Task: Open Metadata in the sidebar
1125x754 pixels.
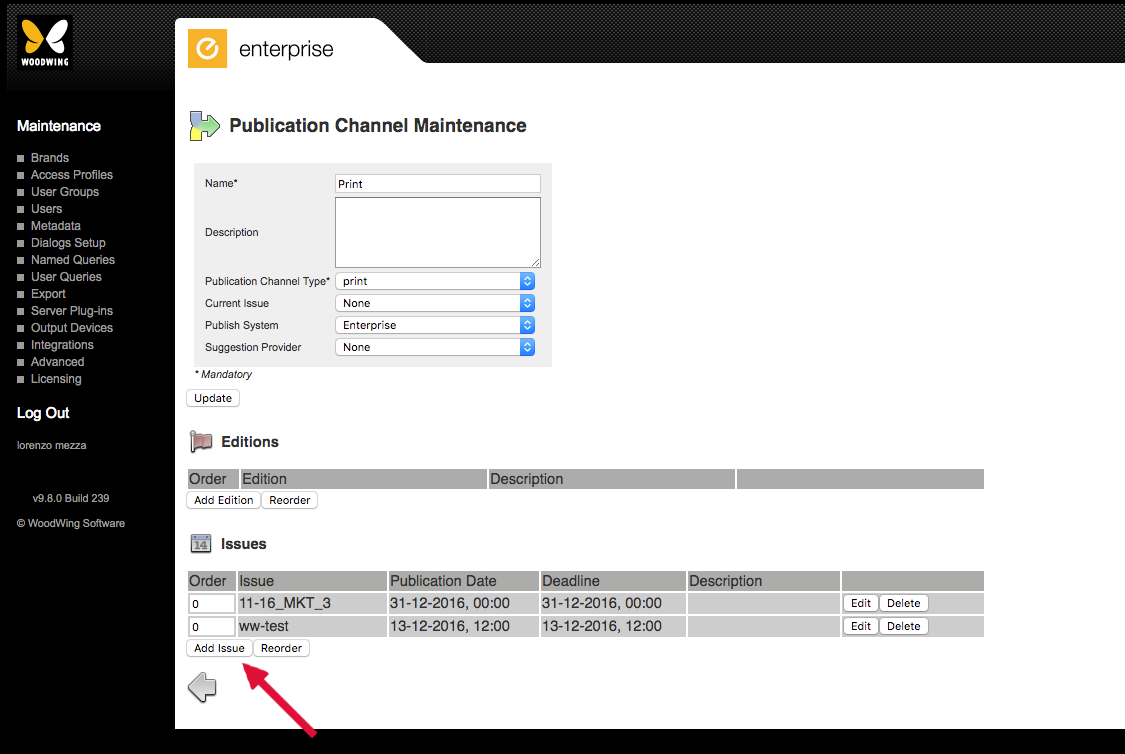Action: click(x=55, y=226)
